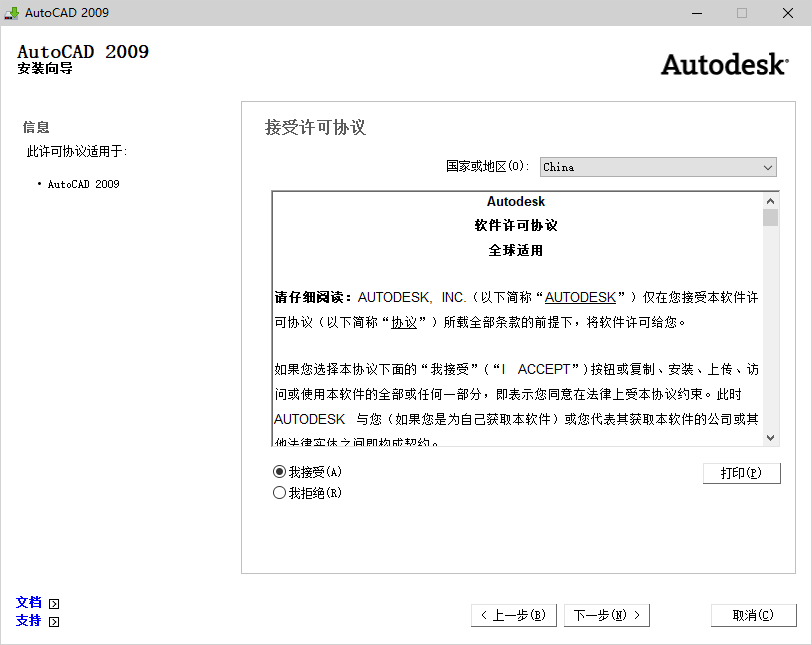Select the 我接受(A) radio button
This screenshot has height=645, width=812.
coord(280,473)
